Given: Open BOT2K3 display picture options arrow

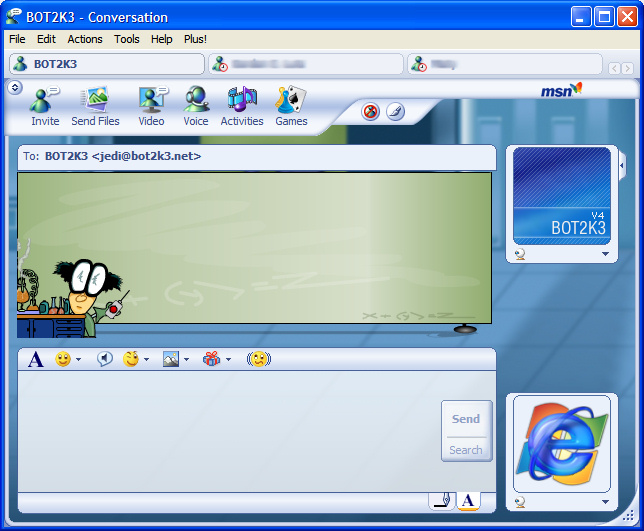Looking at the screenshot, I should pyautogui.click(x=605, y=255).
